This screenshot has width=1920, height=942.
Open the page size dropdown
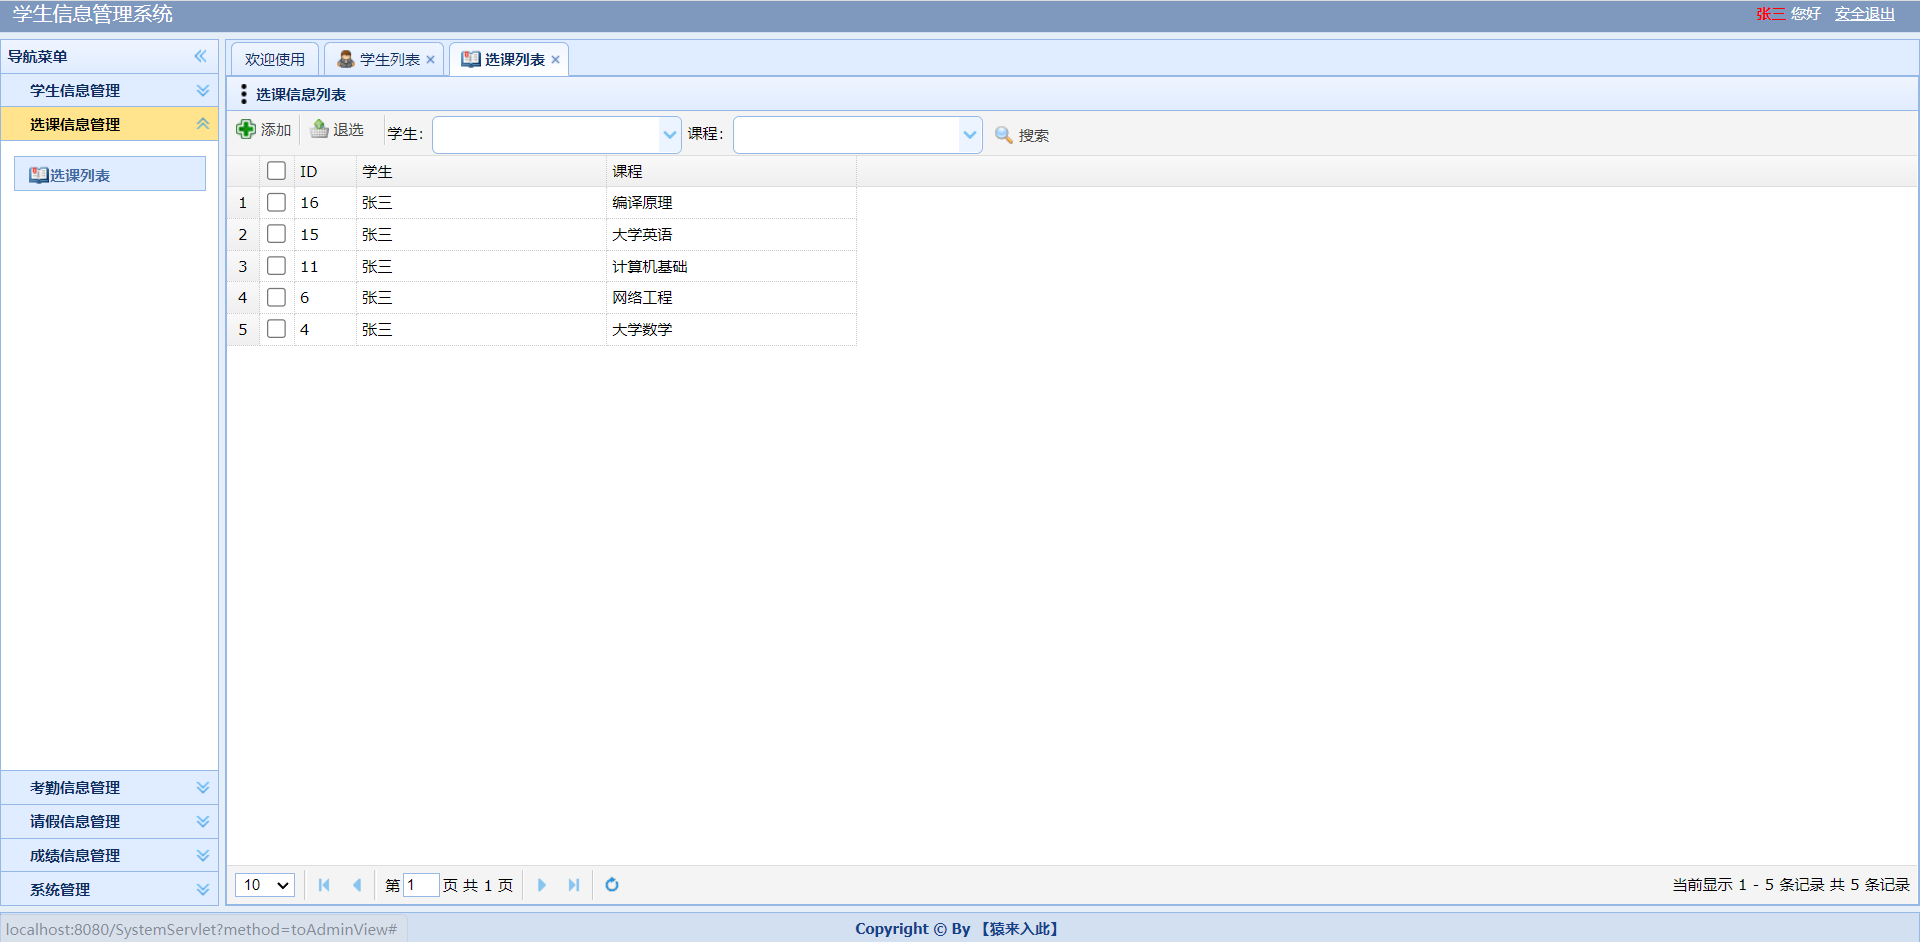[265, 885]
